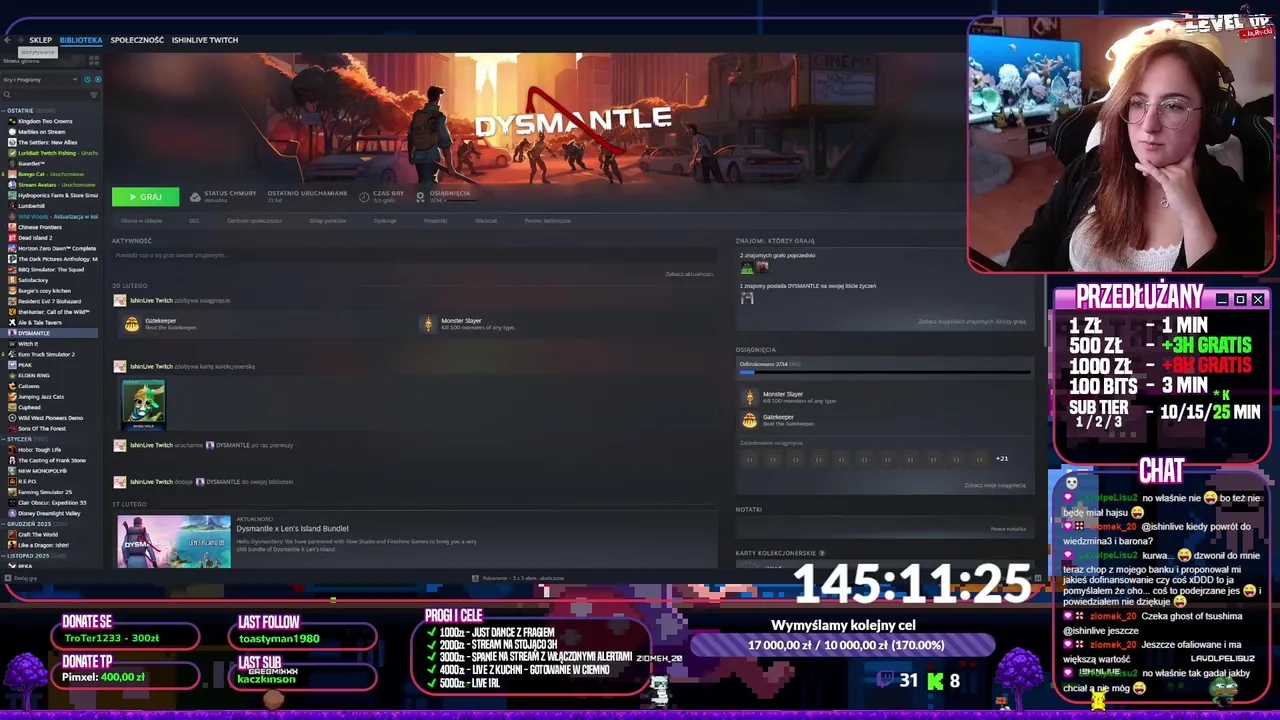Open the Centrum społeczności link
Viewport: 1280px width, 720px height.
(254, 221)
